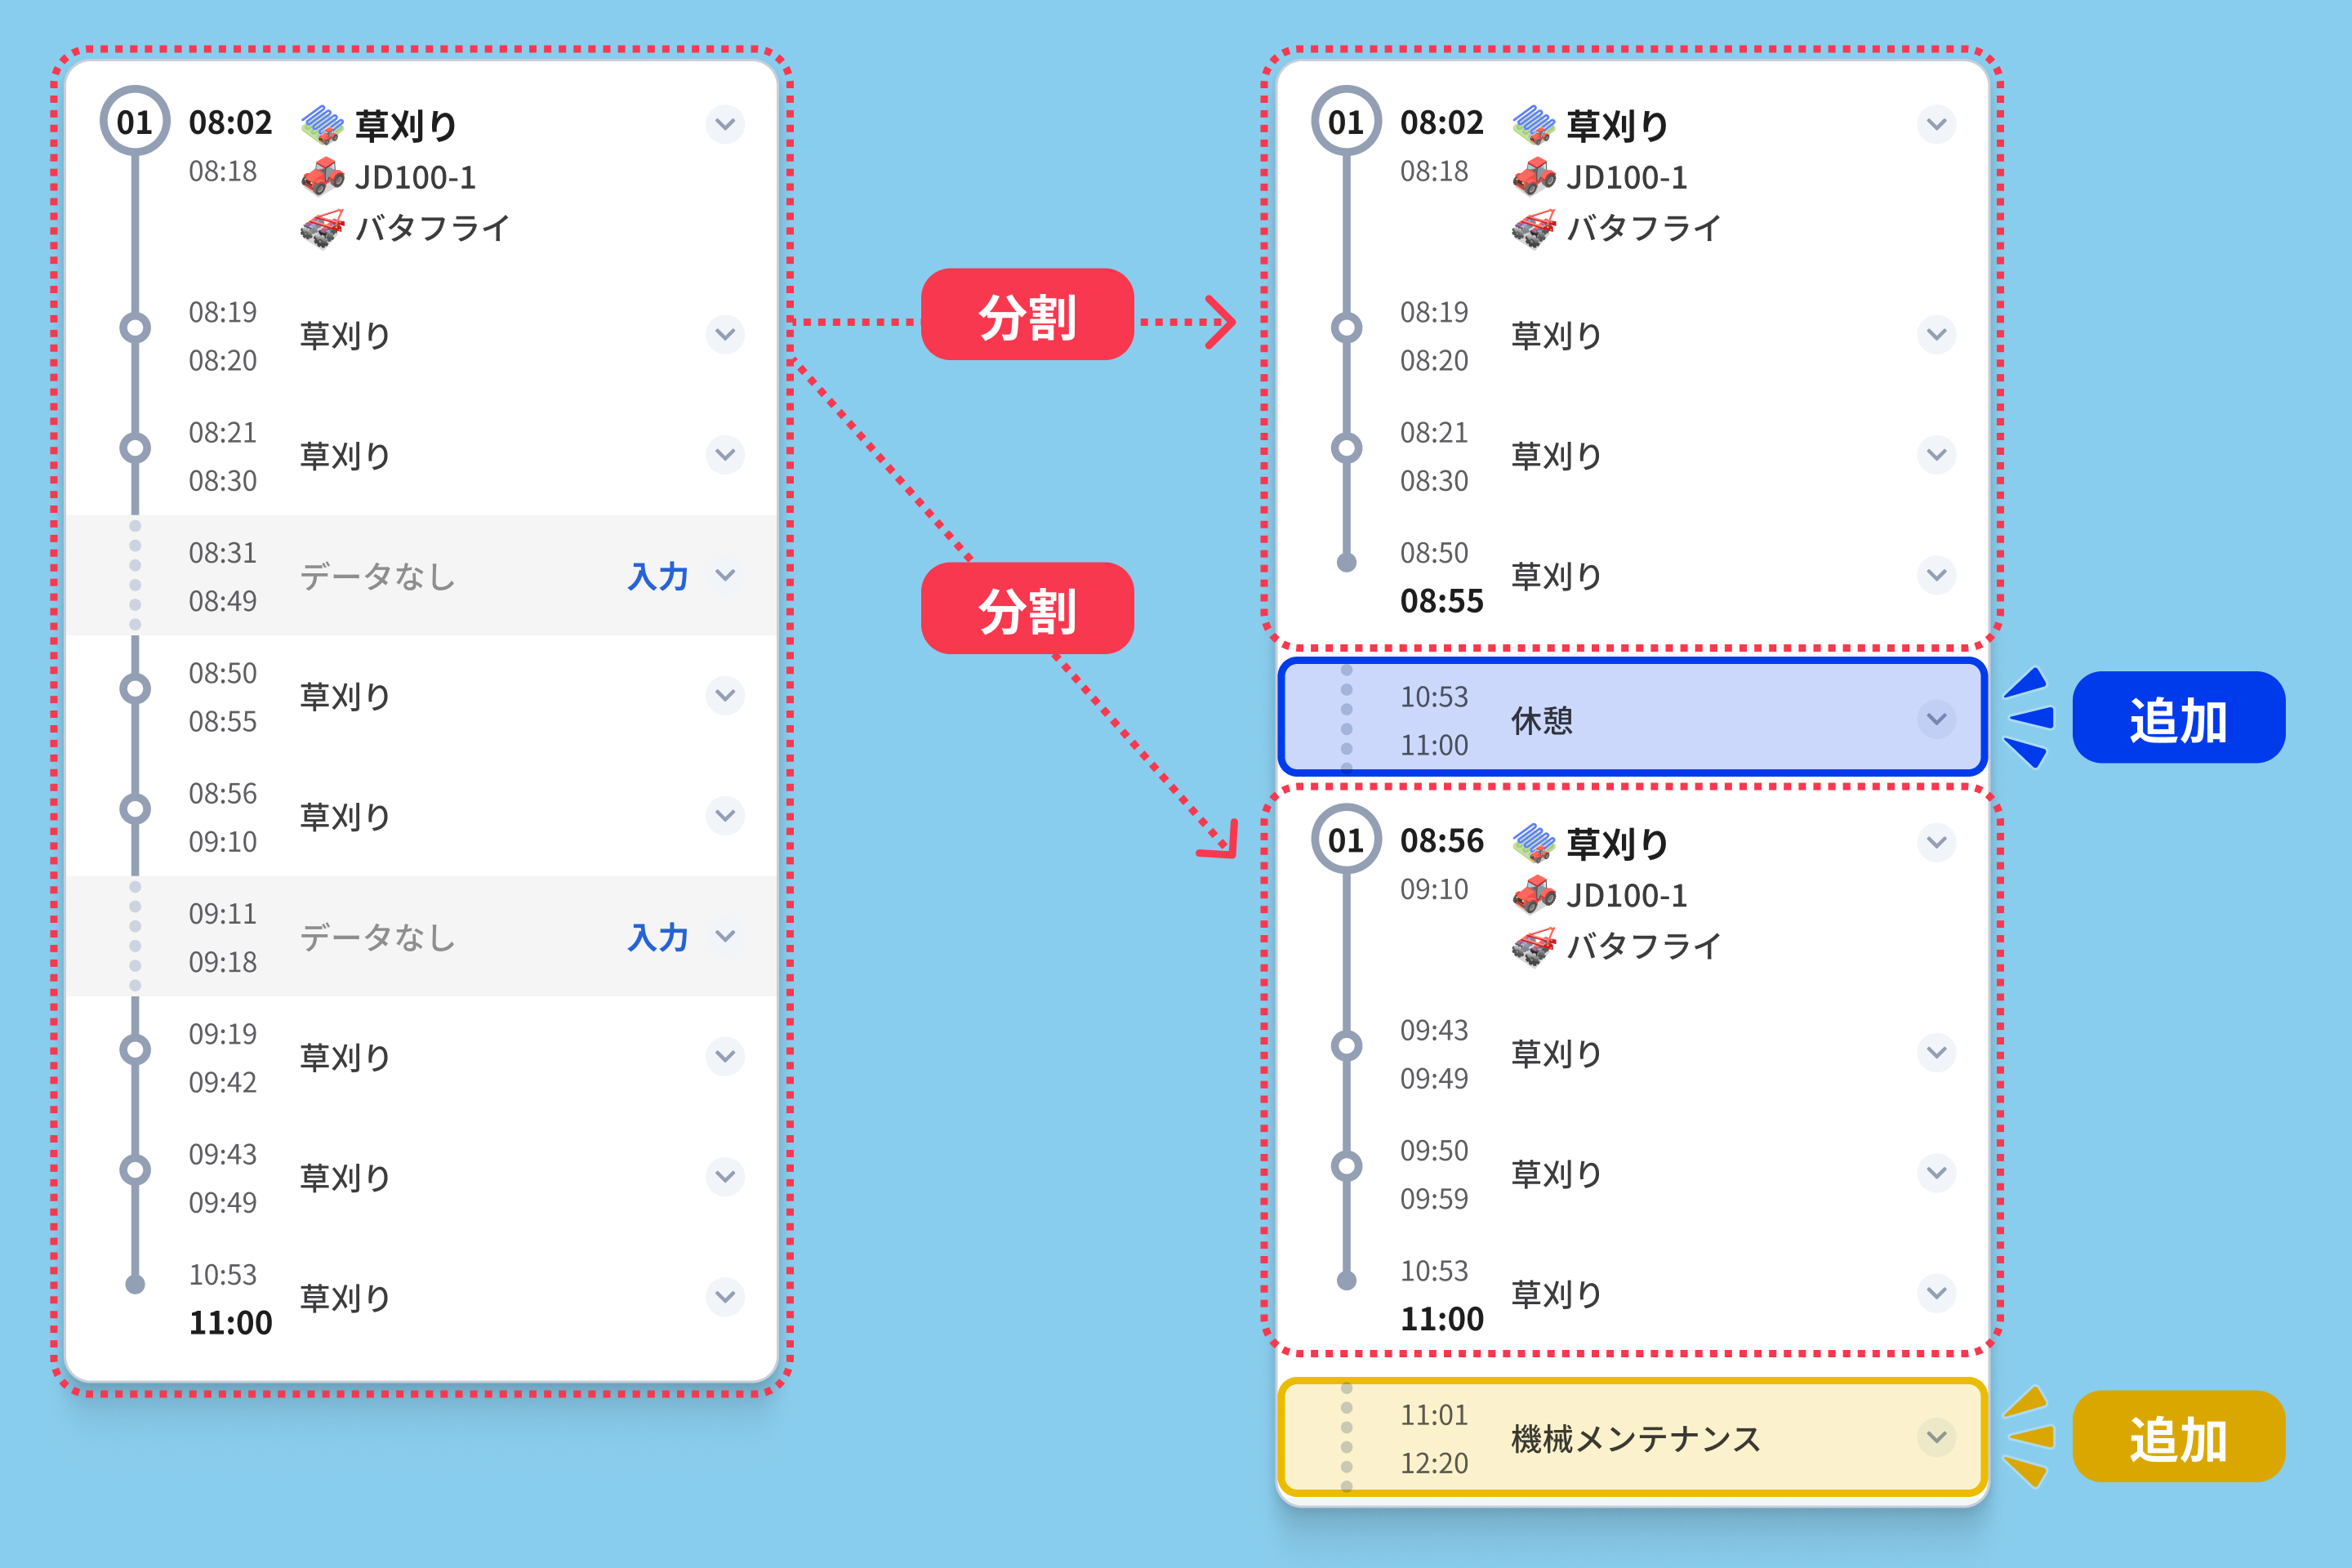Image resolution: width=2352 pixels, height=1568 pixels.
Task: Expand the 08:21–08:30 草刈り row in right panel
Action: [x=1937, y=455]
